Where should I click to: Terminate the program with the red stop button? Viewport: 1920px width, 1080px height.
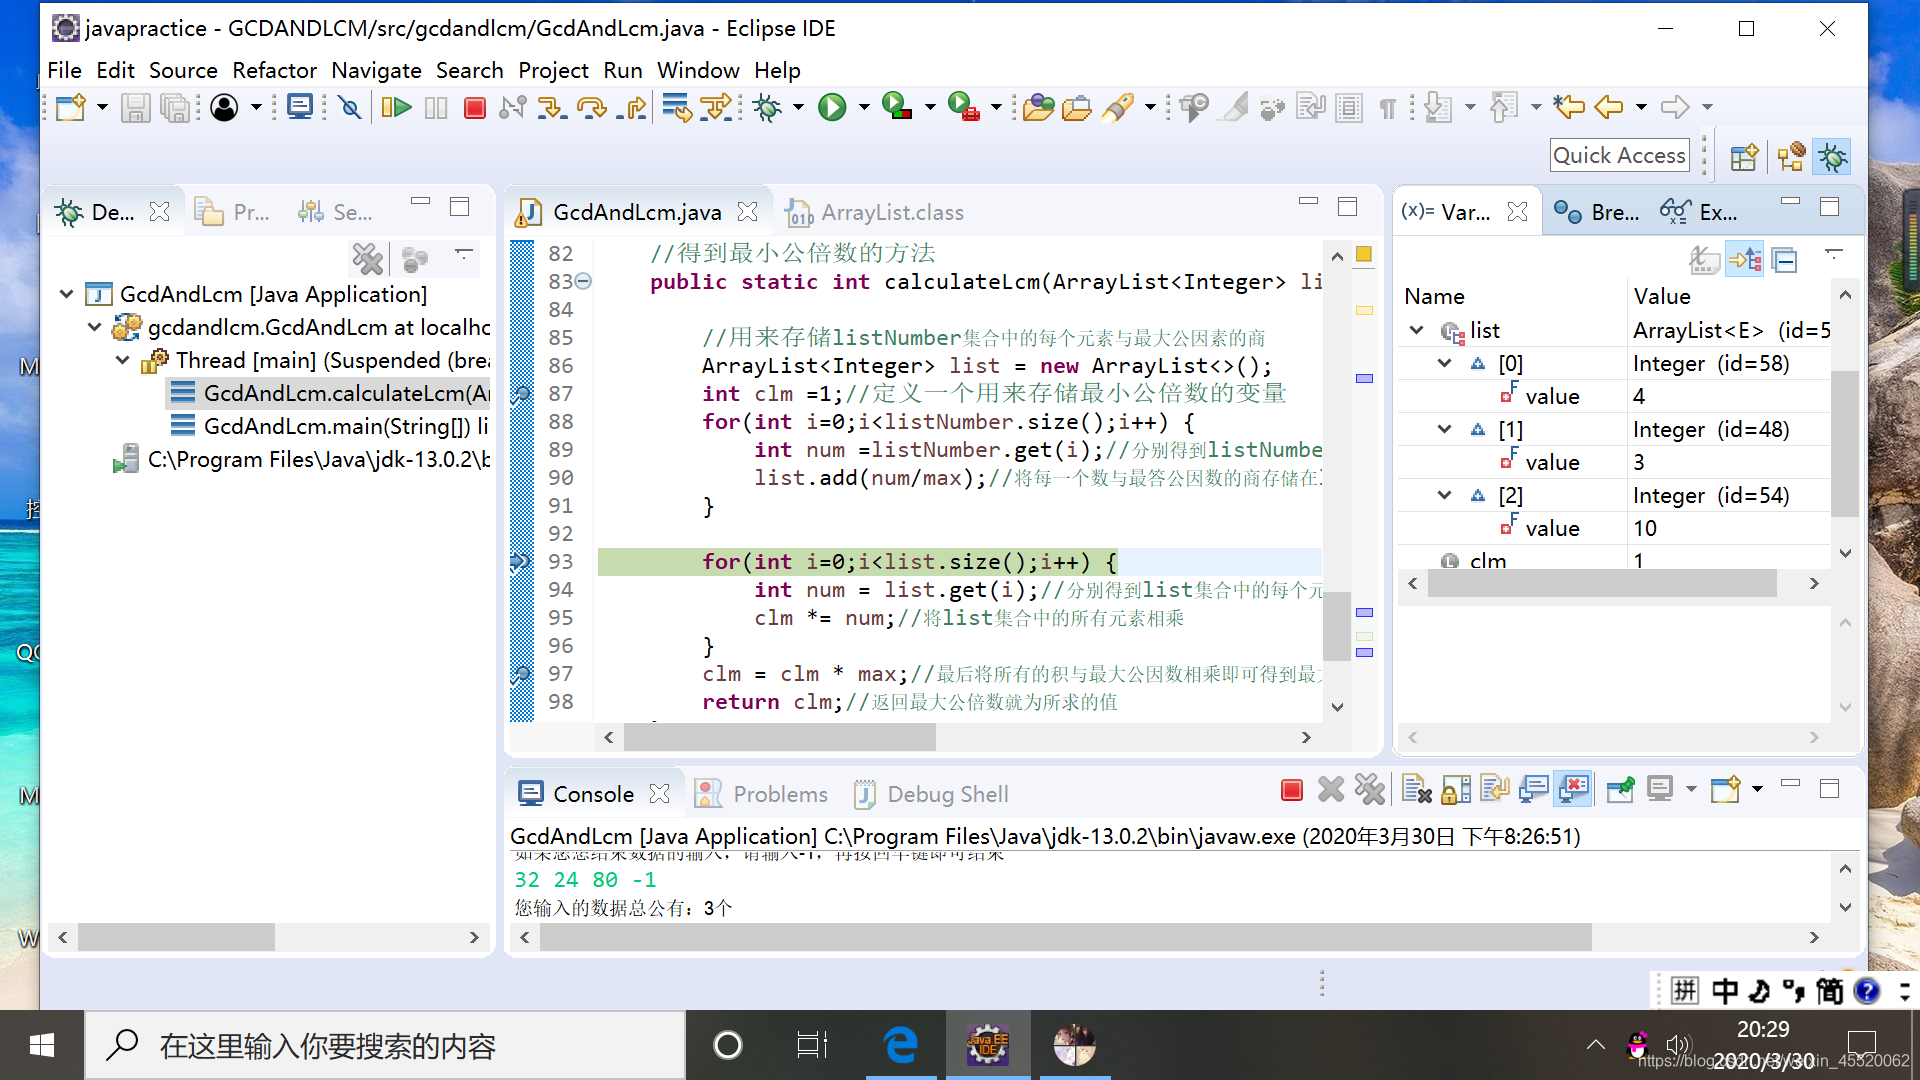[x=475, y=107]
